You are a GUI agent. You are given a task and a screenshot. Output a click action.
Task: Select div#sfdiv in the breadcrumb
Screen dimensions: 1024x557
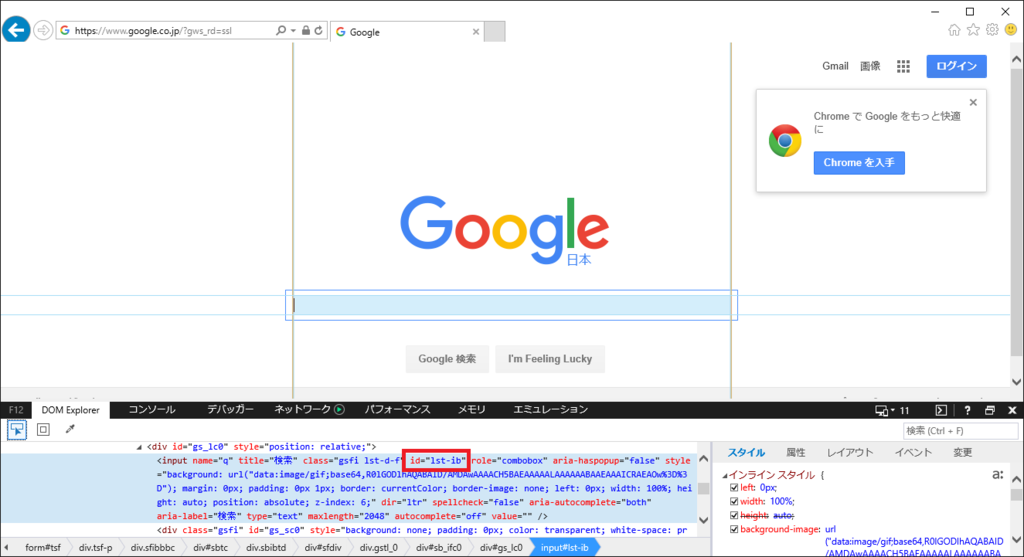click(323, 548)
